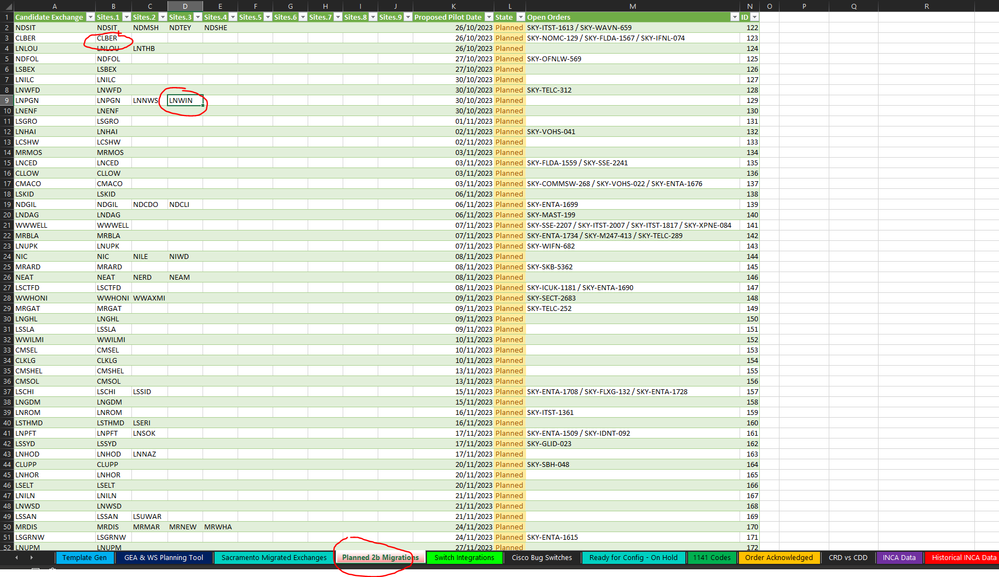This screenshot has height=577, width=999.
Task: Open the Sacramento Migrated Exchanges sheet tab
Action: pyautogui.click(x=274, y=558)
